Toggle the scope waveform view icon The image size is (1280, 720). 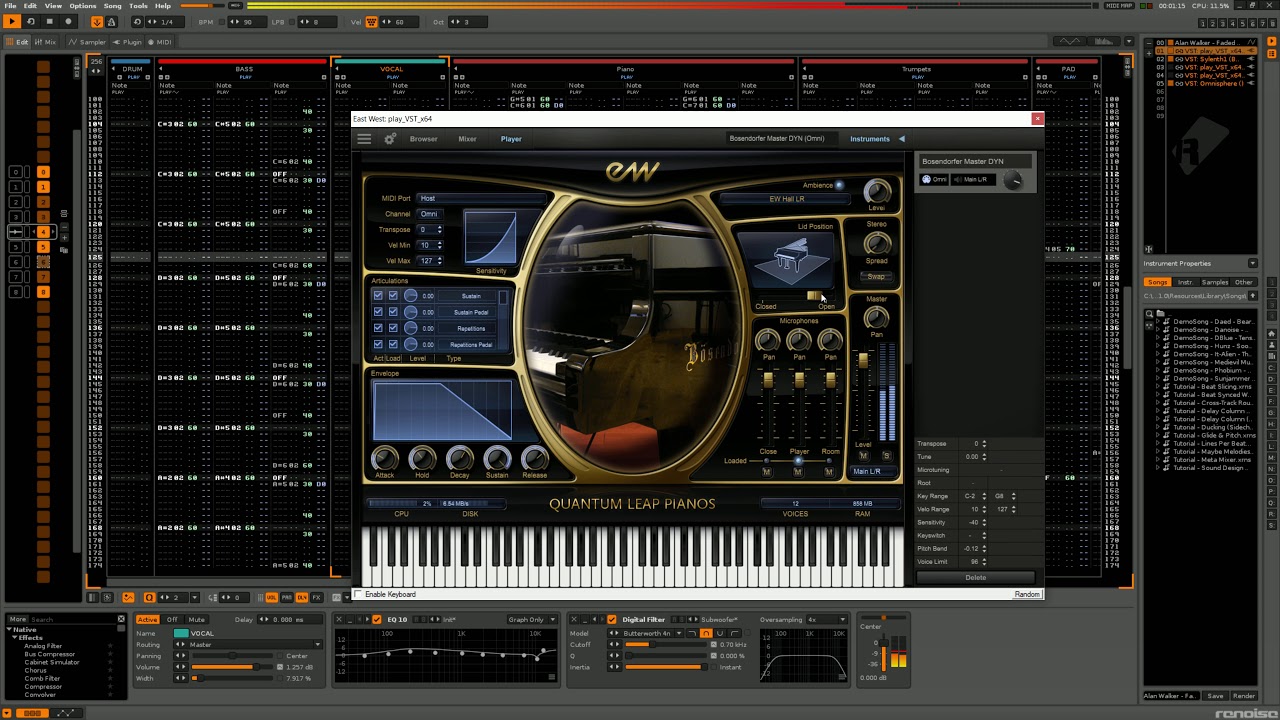click(x=1070, y=41)
